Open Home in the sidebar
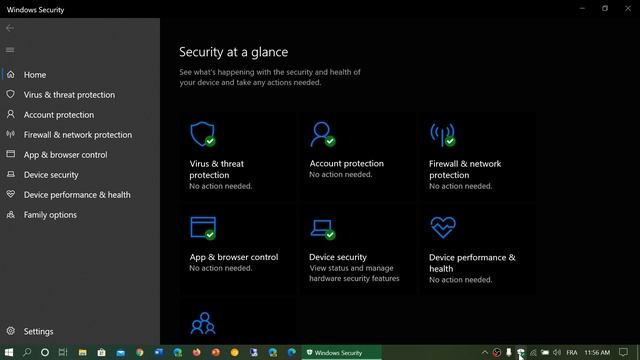 click(x=80, y=75)
